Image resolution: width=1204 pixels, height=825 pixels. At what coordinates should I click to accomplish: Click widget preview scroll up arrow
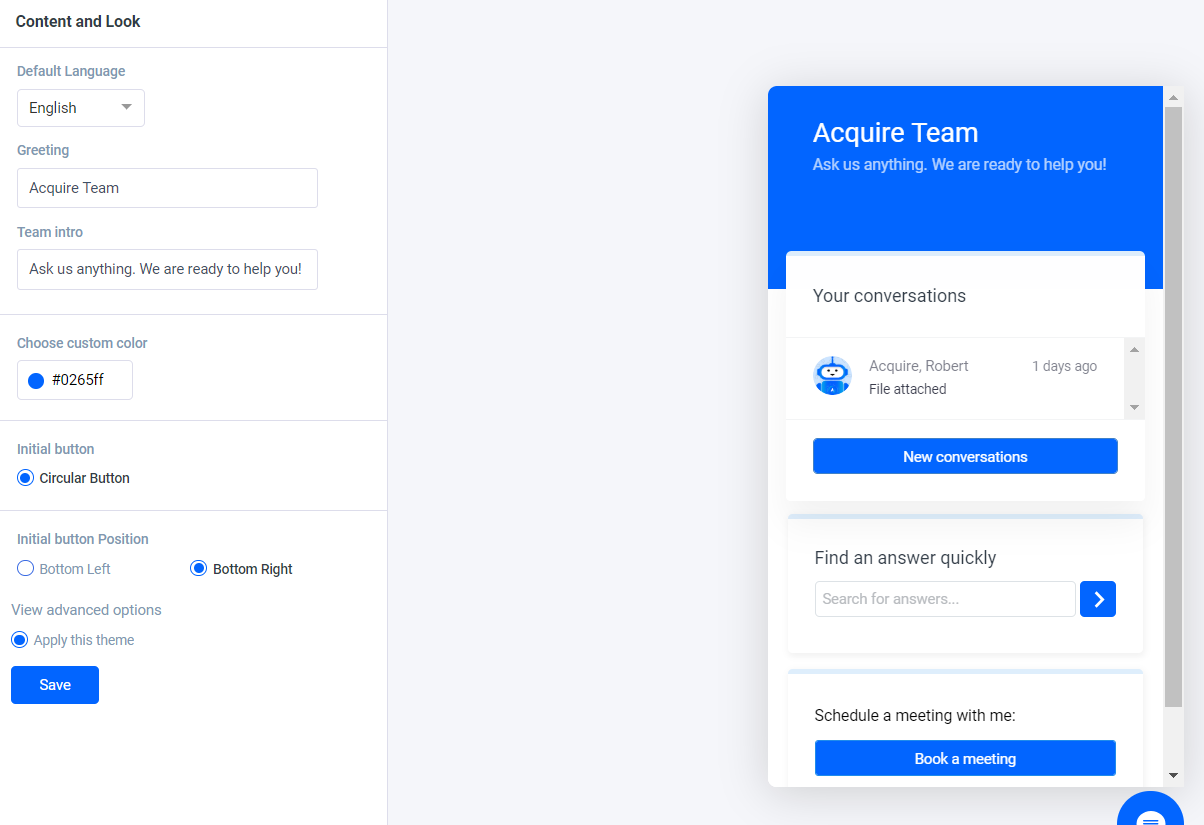click(1174, 97)
